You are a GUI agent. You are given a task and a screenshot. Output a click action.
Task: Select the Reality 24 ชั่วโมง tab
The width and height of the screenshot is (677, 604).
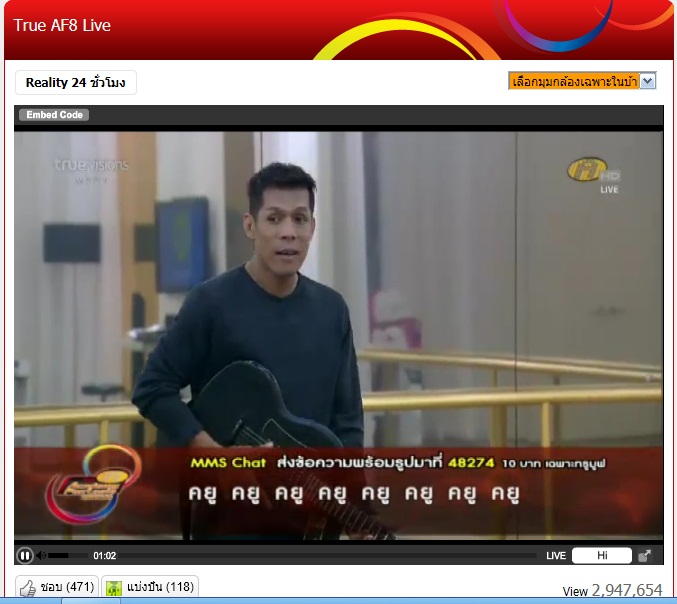[x=76, y=82]
